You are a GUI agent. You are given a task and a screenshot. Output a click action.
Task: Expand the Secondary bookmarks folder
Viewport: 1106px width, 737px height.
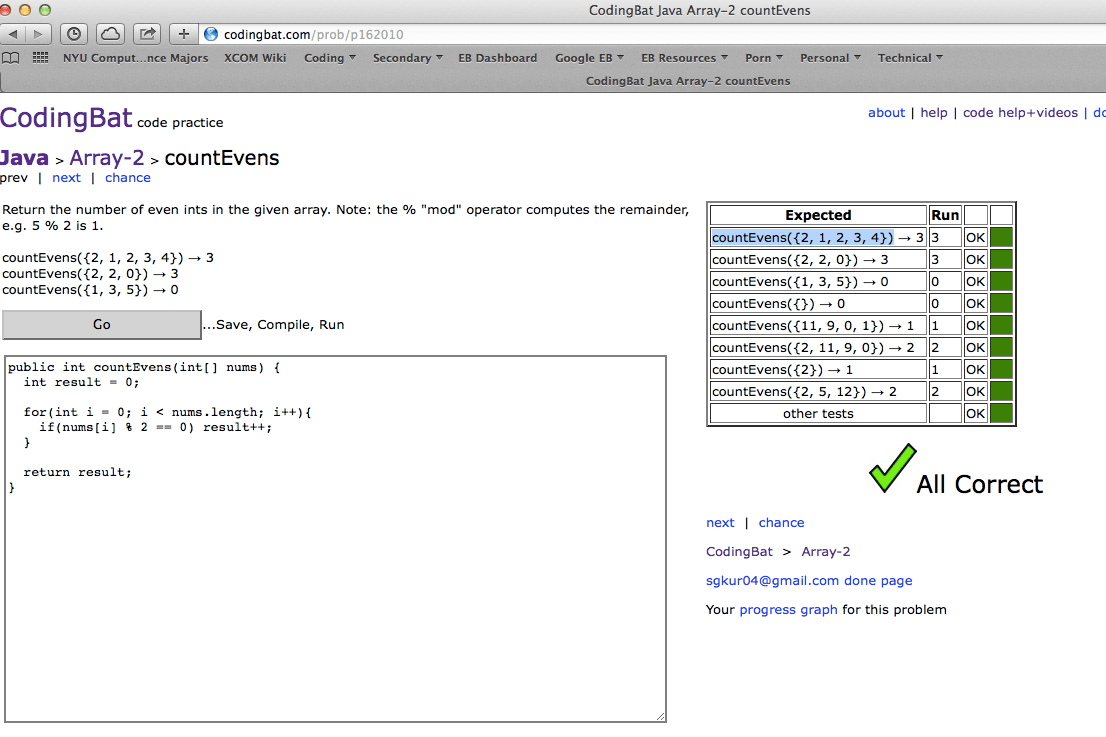coord(407,58)
